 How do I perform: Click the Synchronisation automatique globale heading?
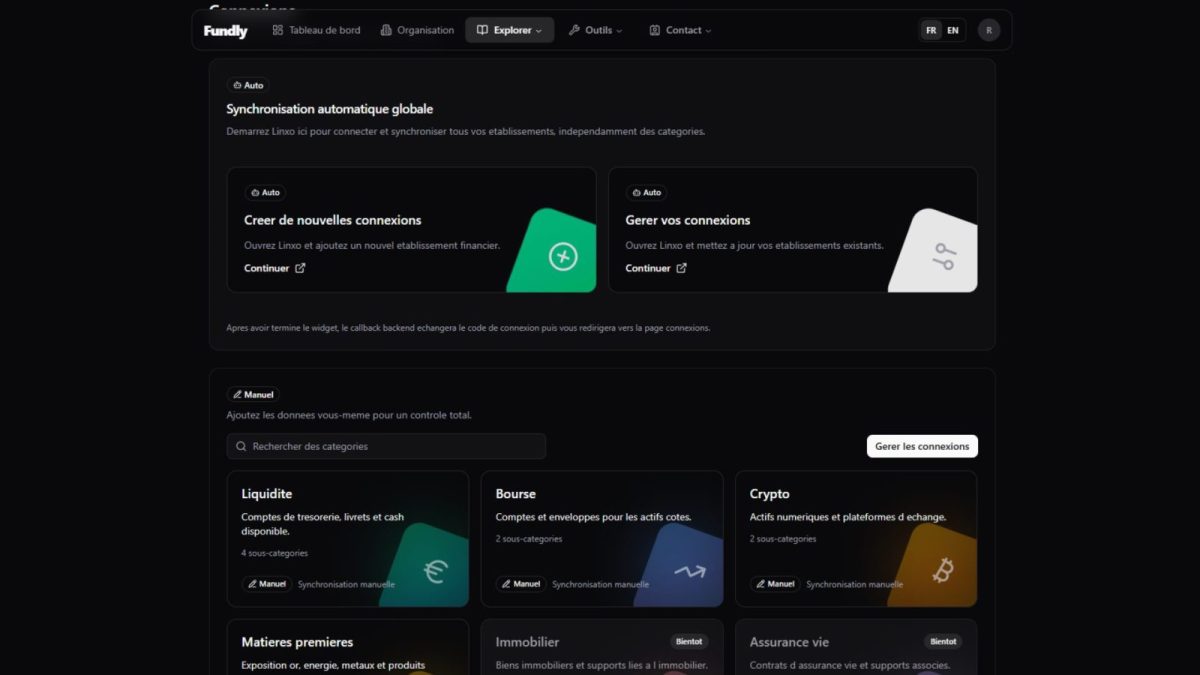330,109
